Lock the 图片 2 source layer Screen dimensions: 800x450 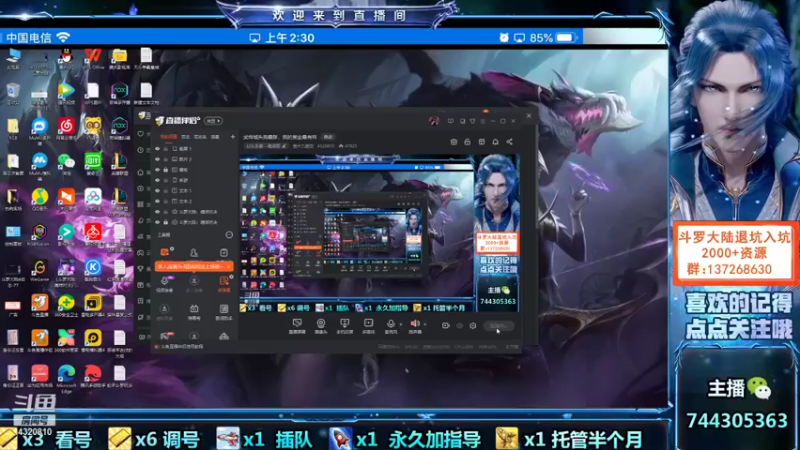[x=165, y=159]
